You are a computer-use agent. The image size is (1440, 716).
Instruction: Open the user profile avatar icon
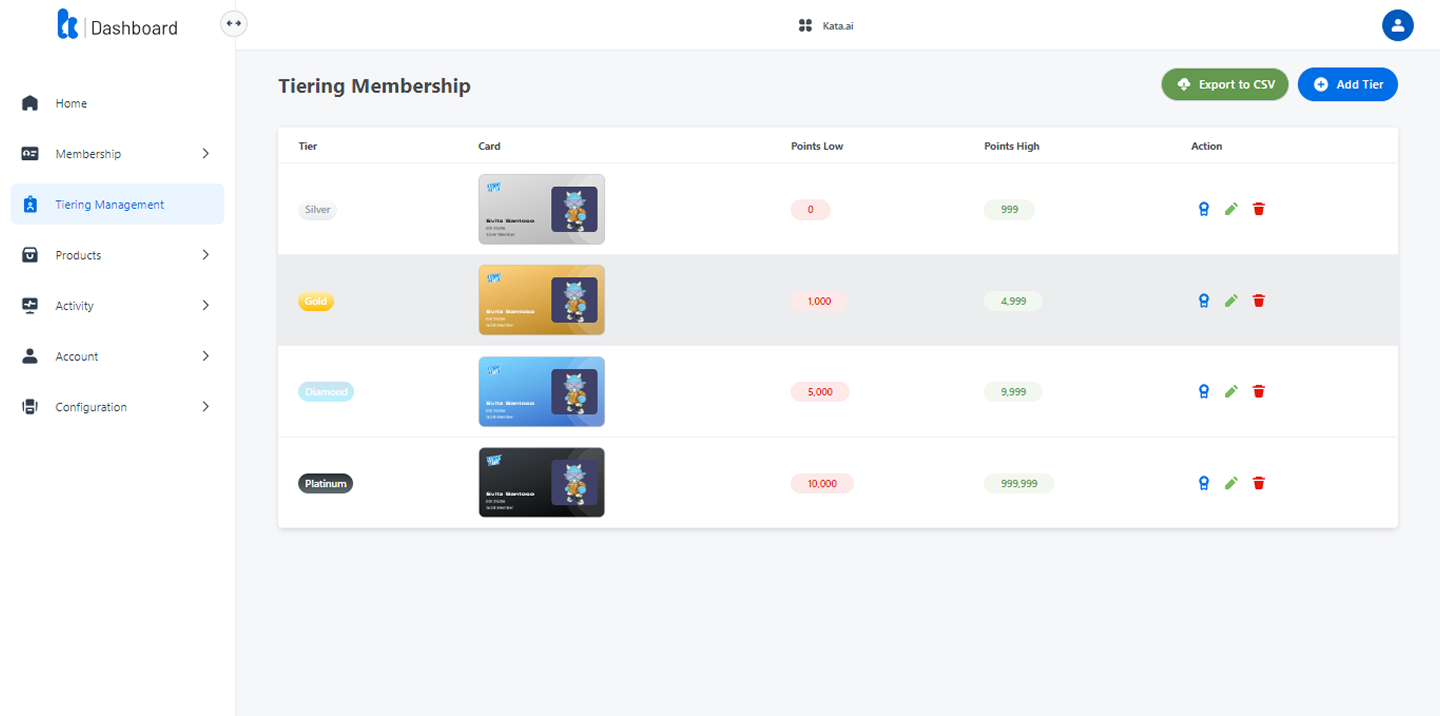pyautogui.click(x=1397, y=26)
